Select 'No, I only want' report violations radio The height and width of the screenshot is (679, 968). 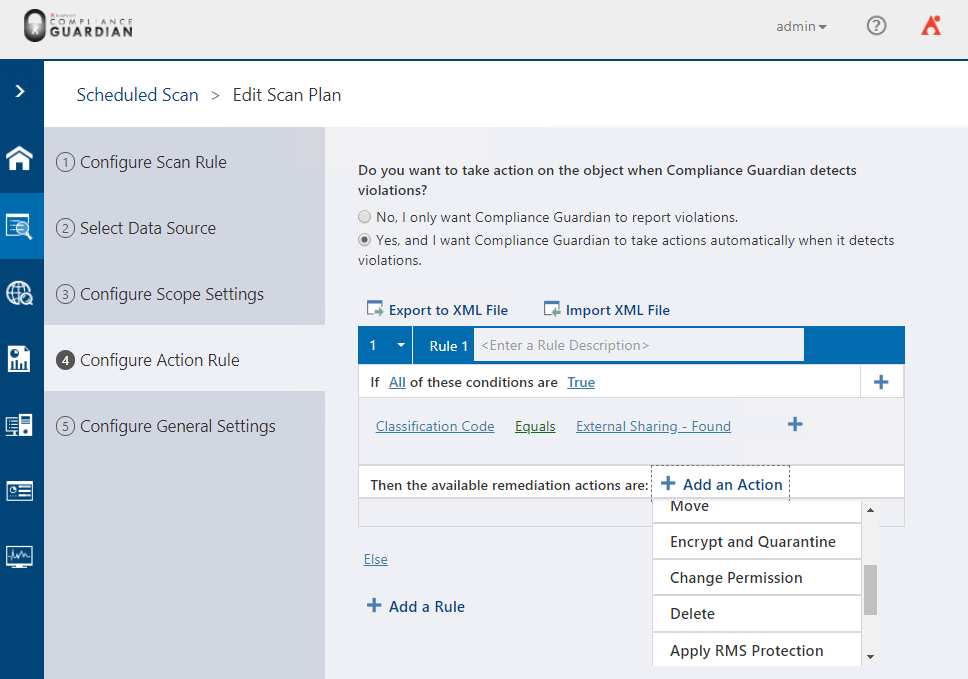click(x=364, y=217)
